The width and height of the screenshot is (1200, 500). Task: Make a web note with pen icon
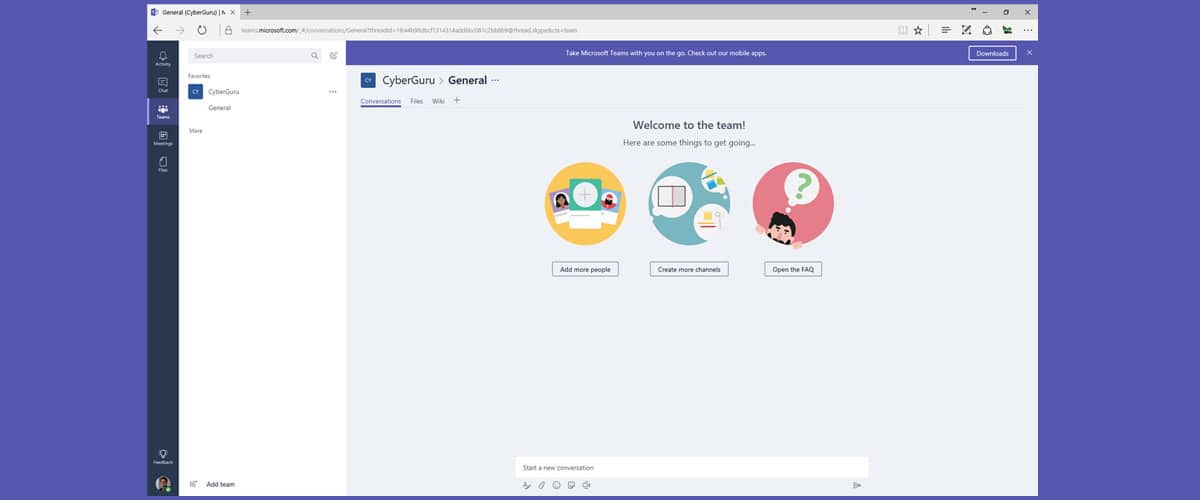click(967, 30)
